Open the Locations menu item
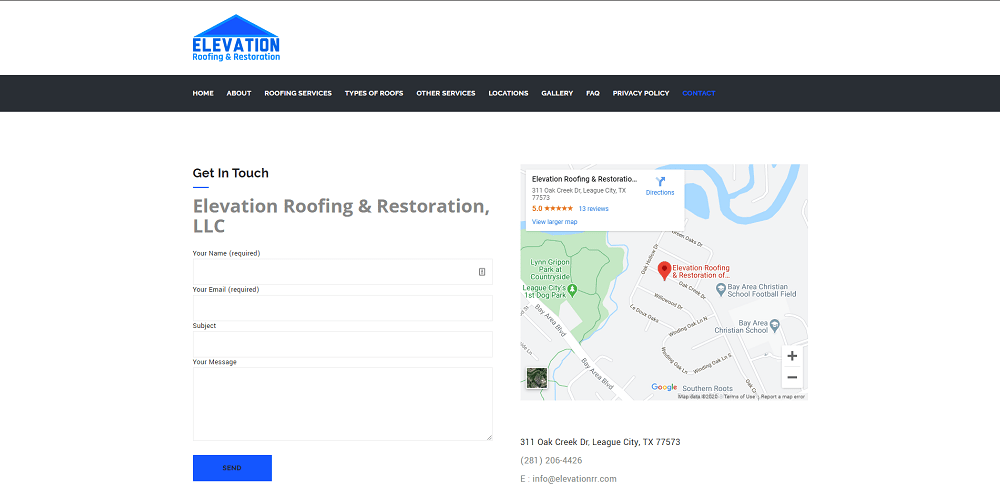This screenshot has width=1000, height=497. click(508, 93)
